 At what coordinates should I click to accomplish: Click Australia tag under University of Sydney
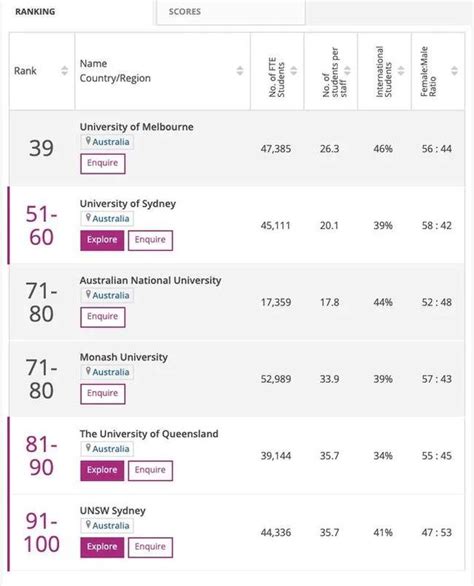click(107, 218)
